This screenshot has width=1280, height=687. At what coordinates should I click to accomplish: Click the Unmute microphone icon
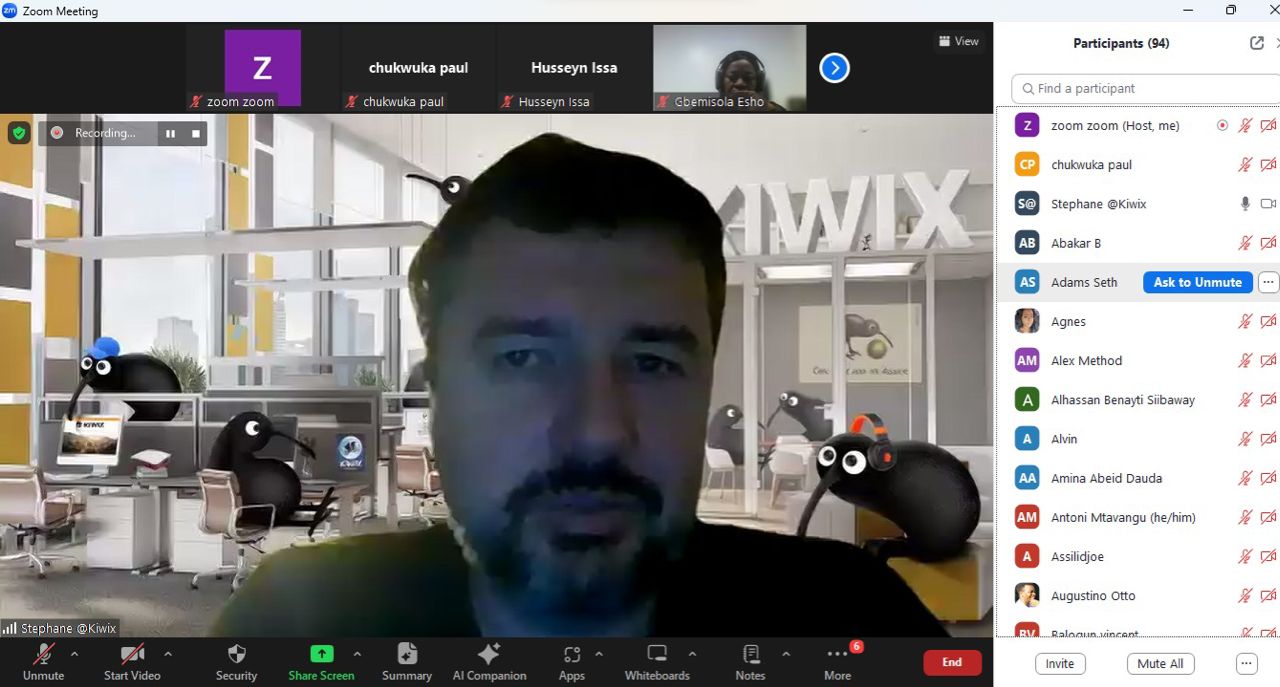(43, 654)
